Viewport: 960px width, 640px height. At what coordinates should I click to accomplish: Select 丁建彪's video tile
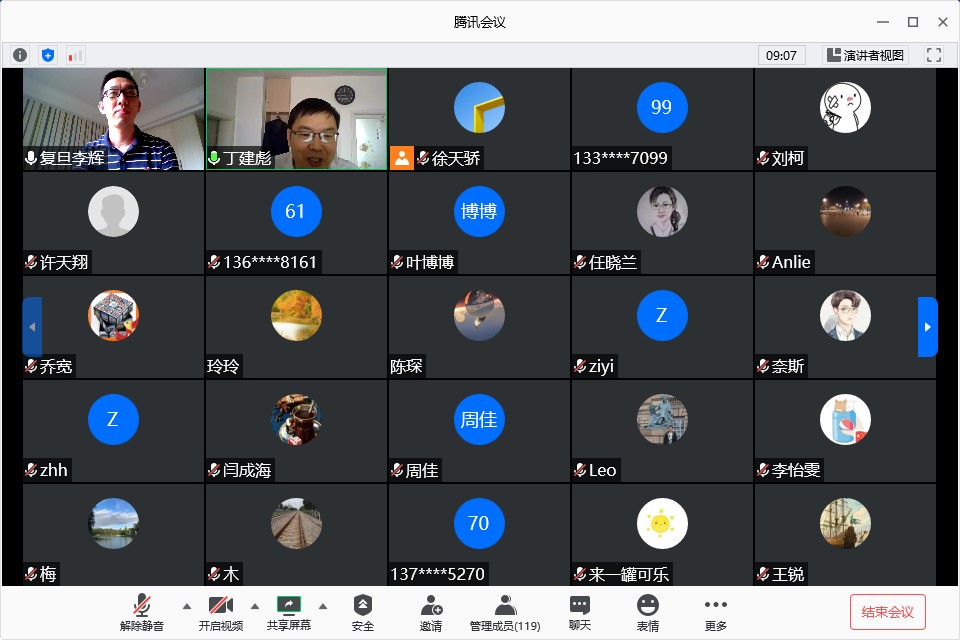[x=296, y=119]
